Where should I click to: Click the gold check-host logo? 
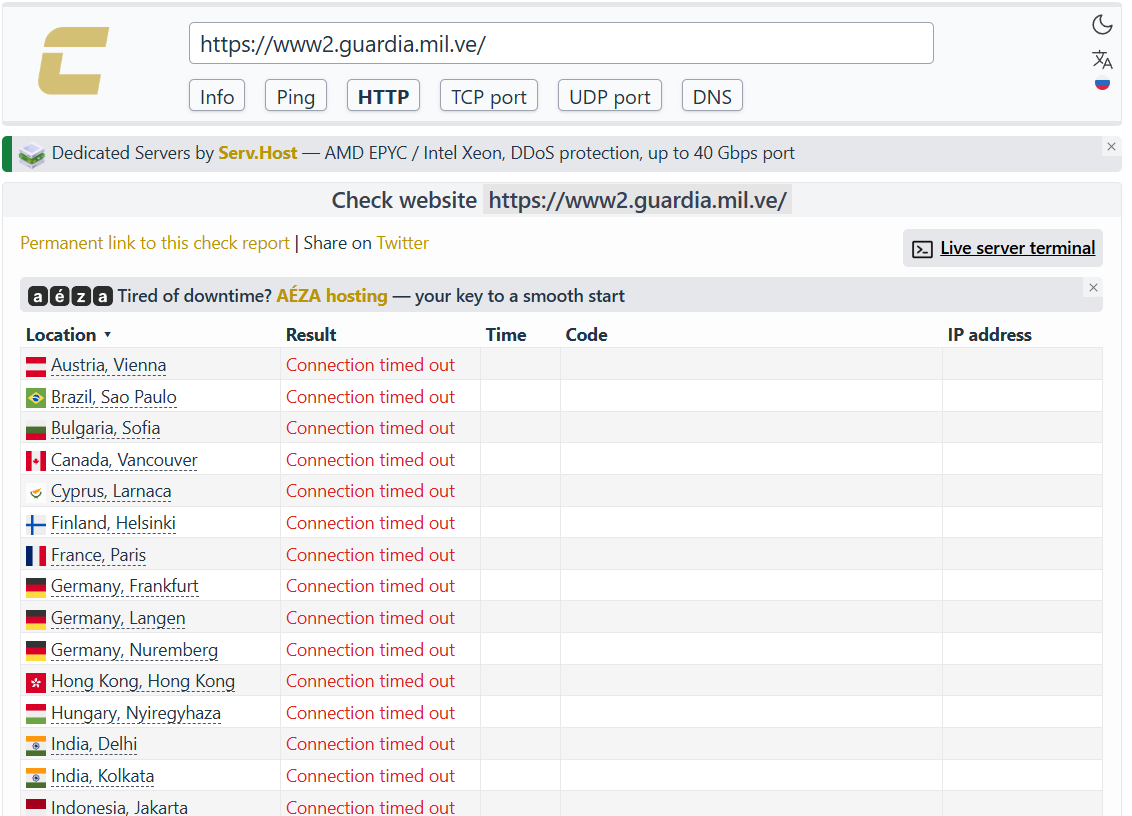[x=74, y=61]
